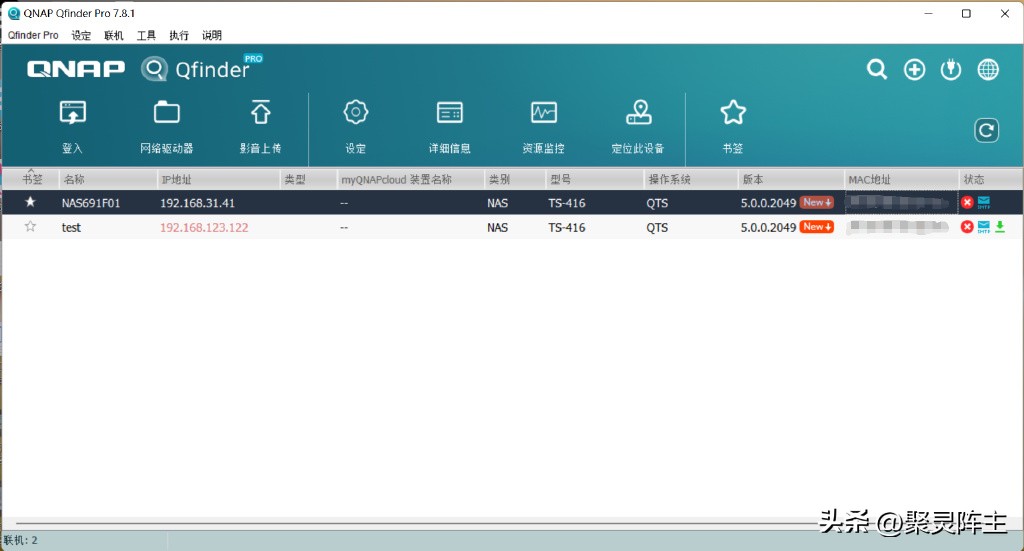Open the 联机 menu
Screen dimensions: 1024x551
click(114, 35)
